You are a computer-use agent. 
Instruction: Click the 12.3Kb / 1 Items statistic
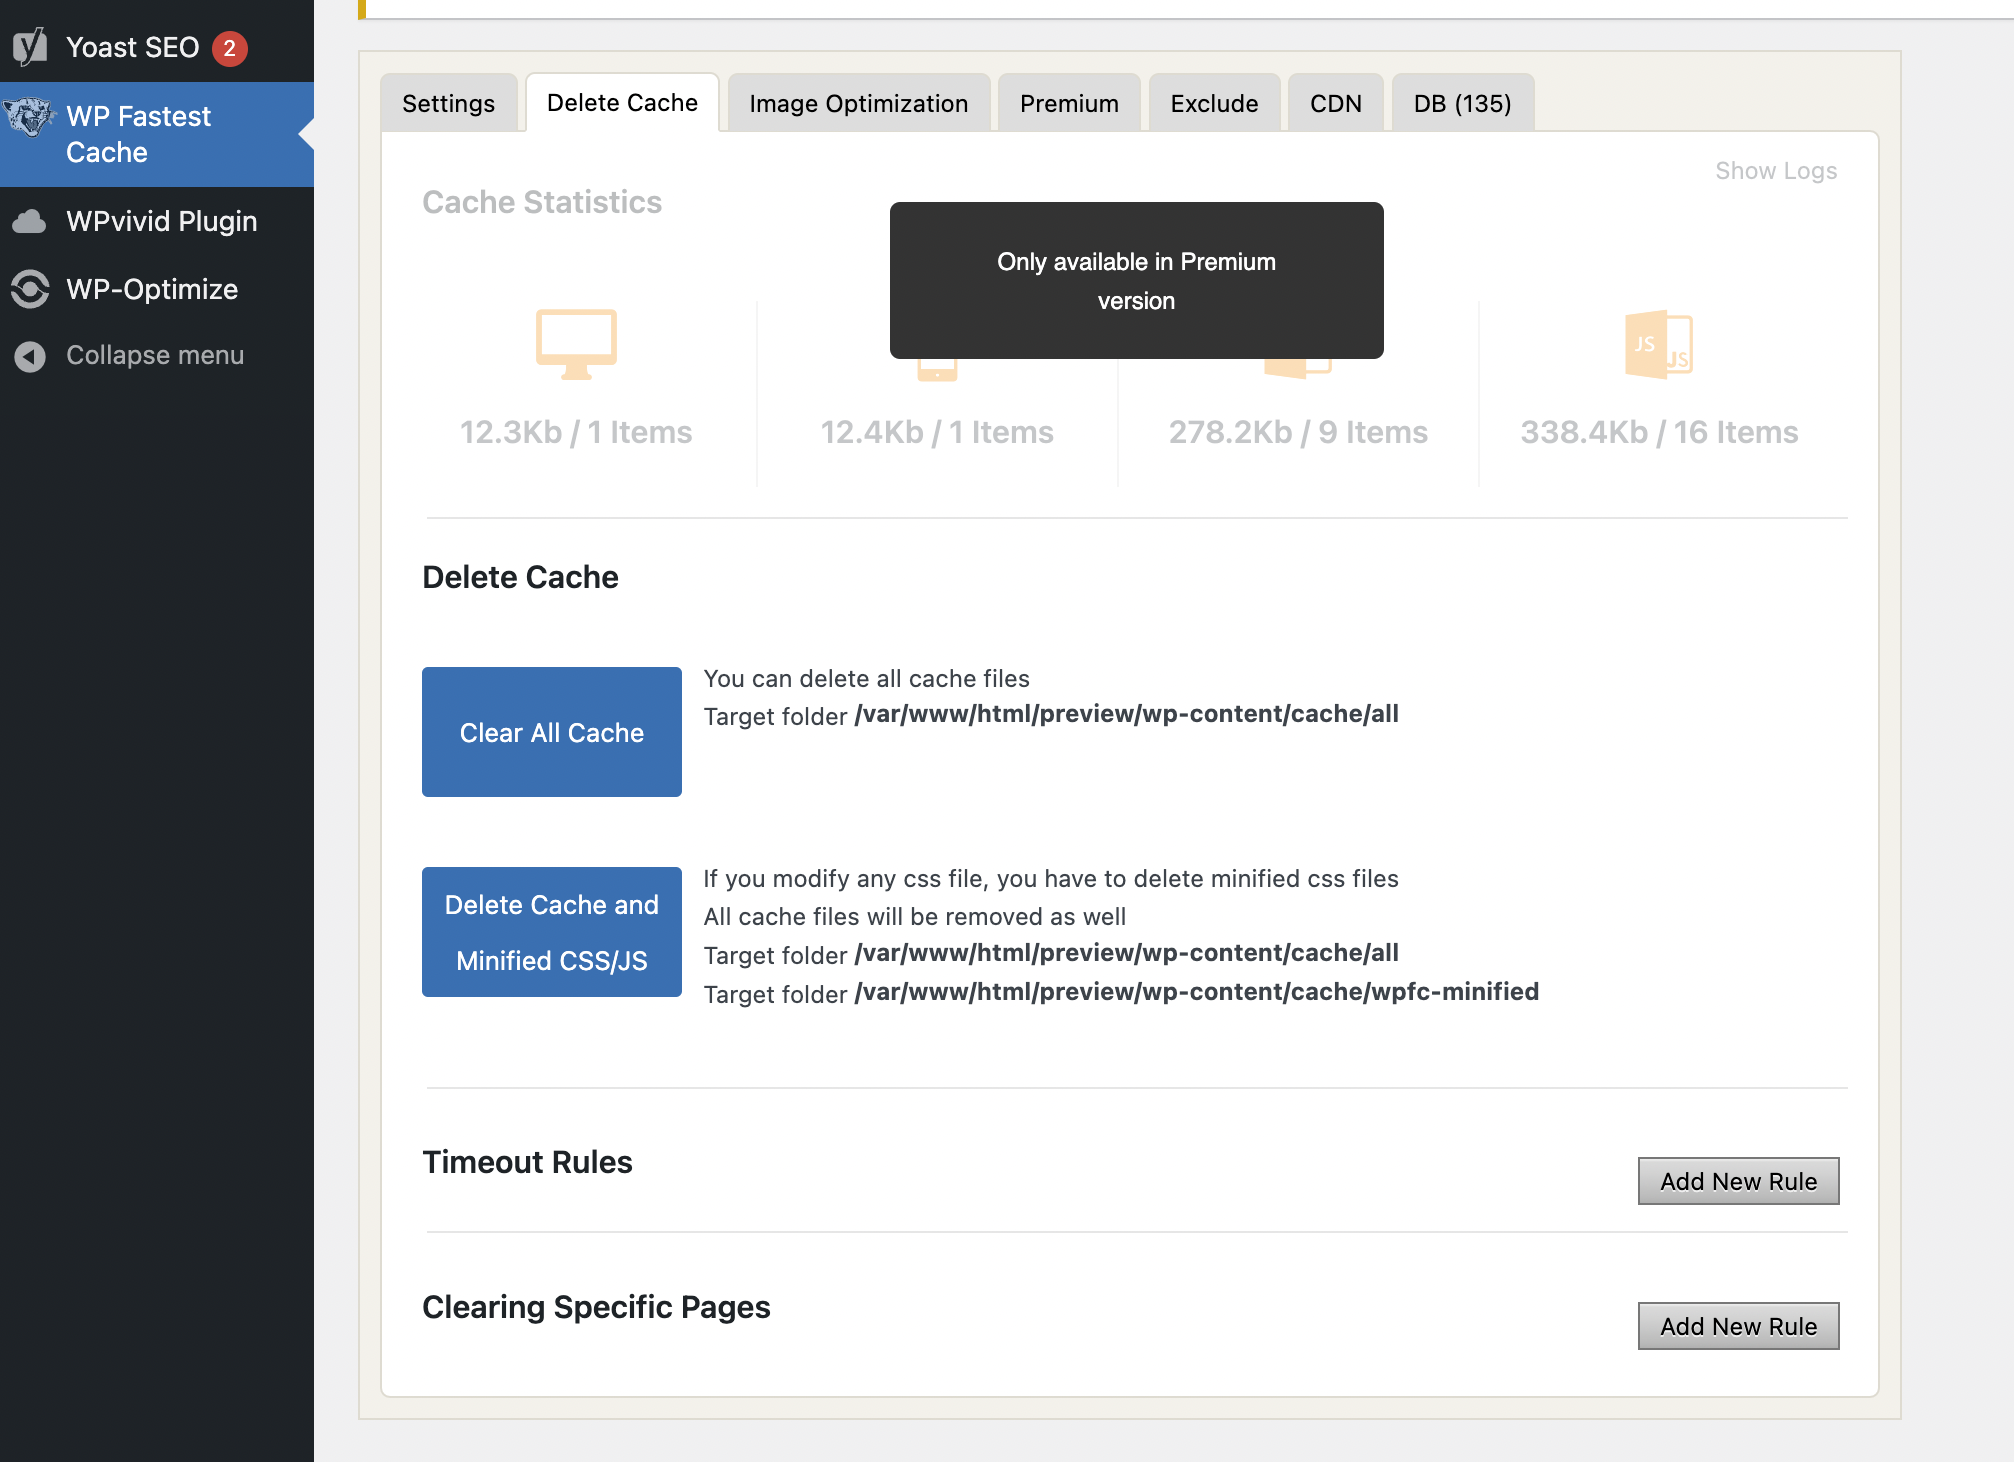[x=576, y=432]
